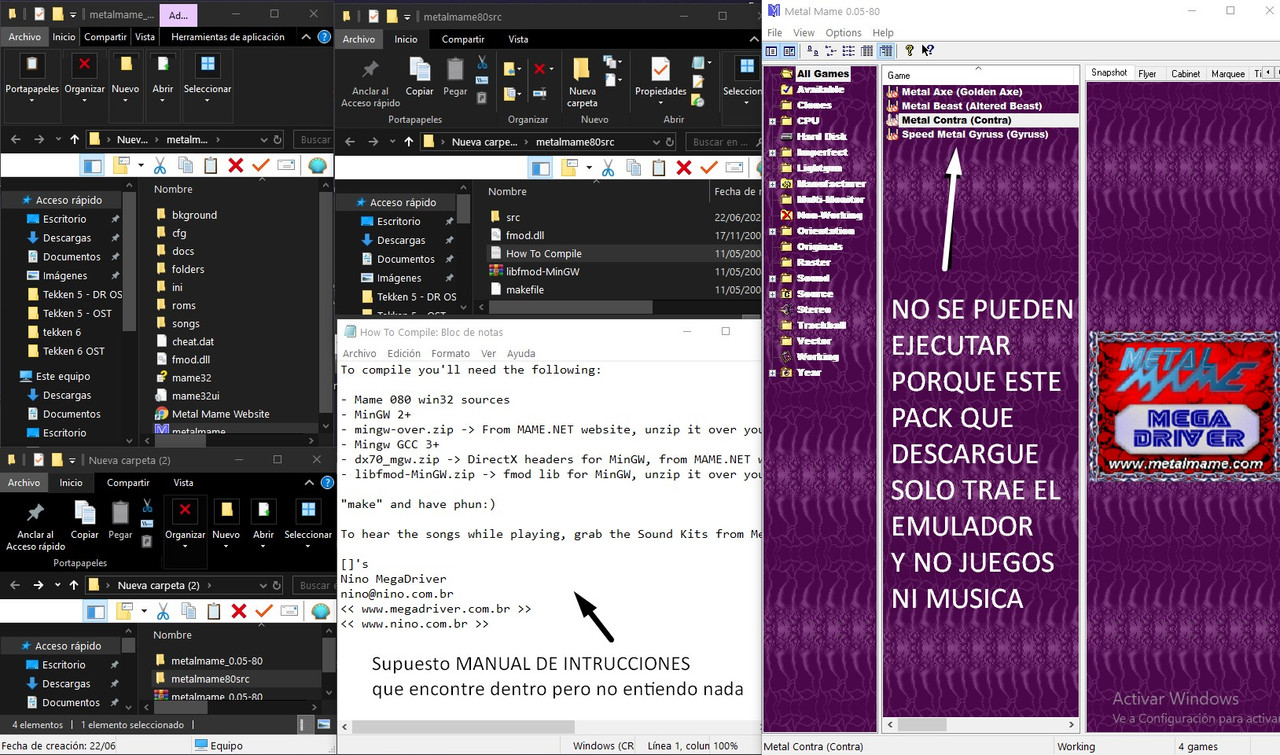Image resolution: width=1280 pixels, height=755 pixels.
Task: Open Seleccionar dropdown in metalmame window ribbon
Action: click(208, 88)
